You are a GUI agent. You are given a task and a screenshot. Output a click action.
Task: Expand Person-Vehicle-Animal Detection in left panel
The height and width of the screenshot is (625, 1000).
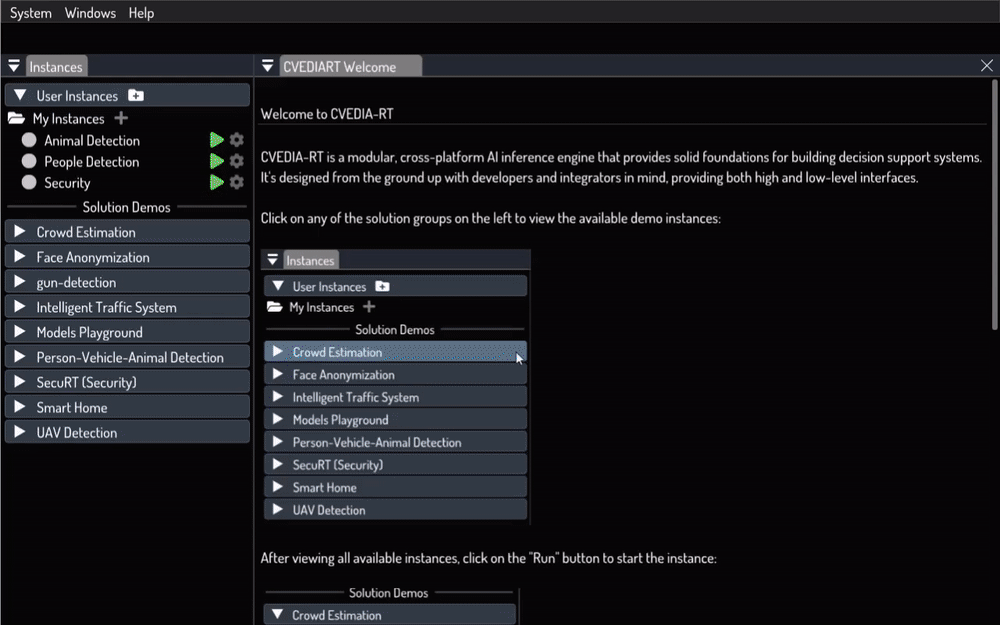click(x=127, y=357)
